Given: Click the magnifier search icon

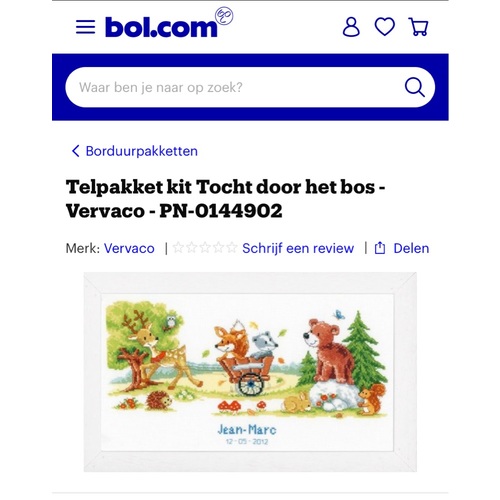Looking at the screenshot, I should [x=415, y=87].
